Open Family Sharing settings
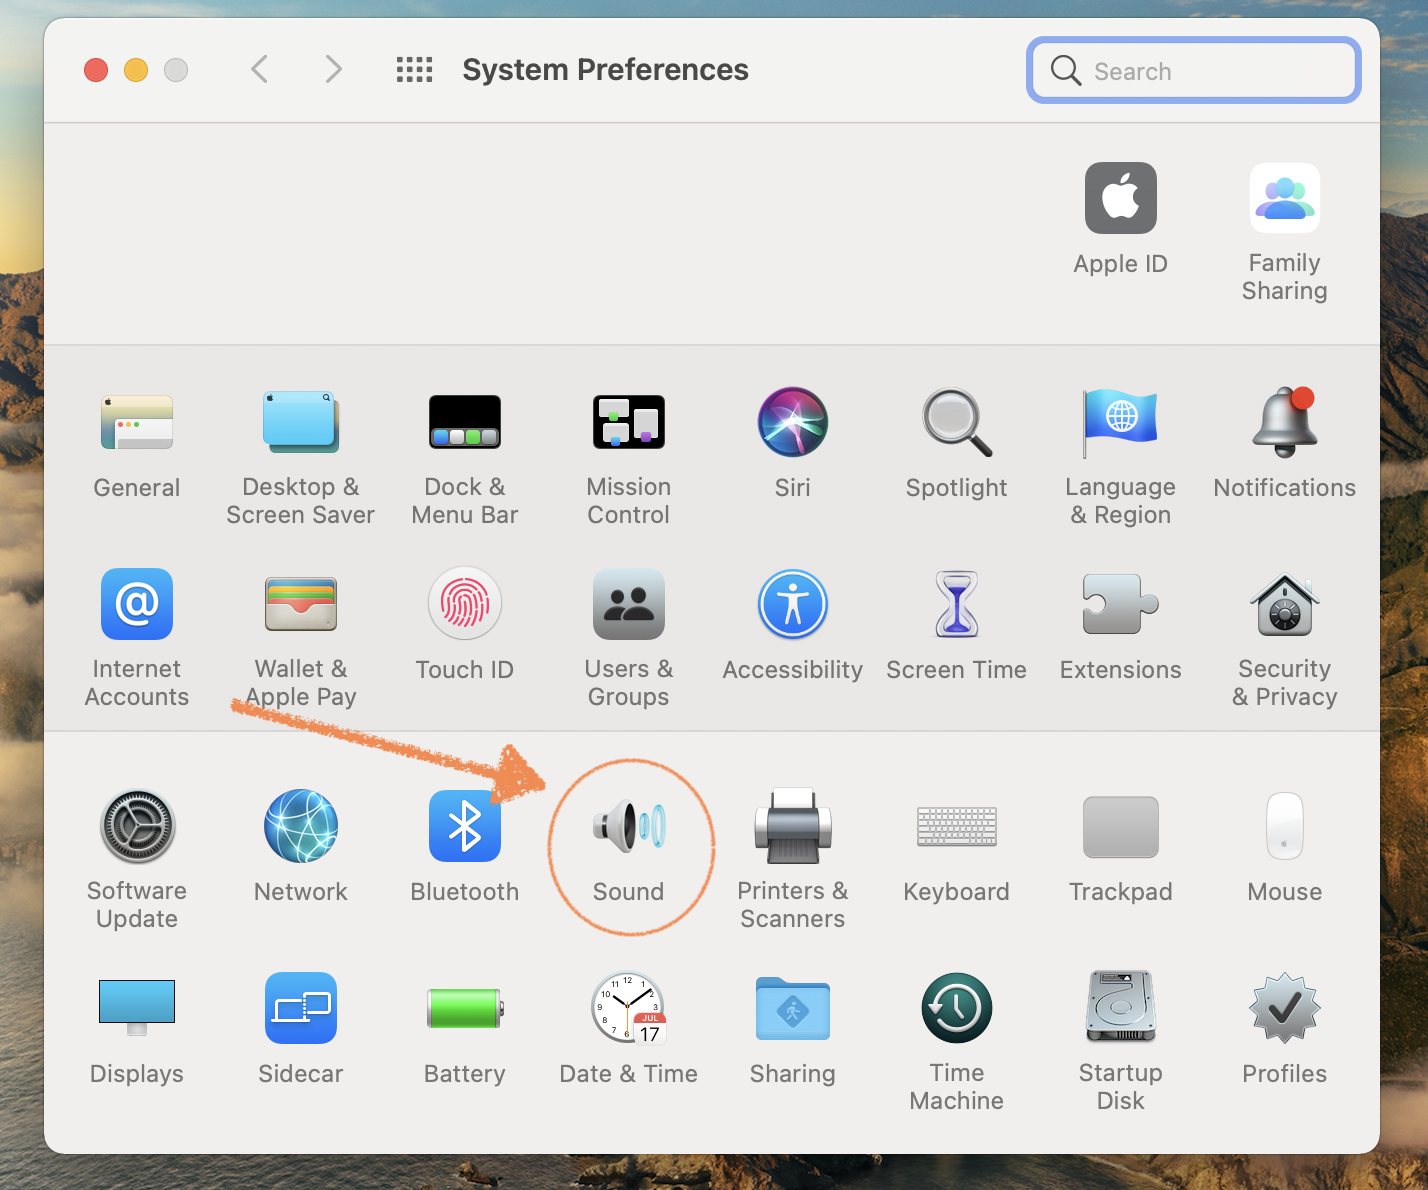The width and height of the screenshot is (1428, 1190). click(x=1284, y=200)
